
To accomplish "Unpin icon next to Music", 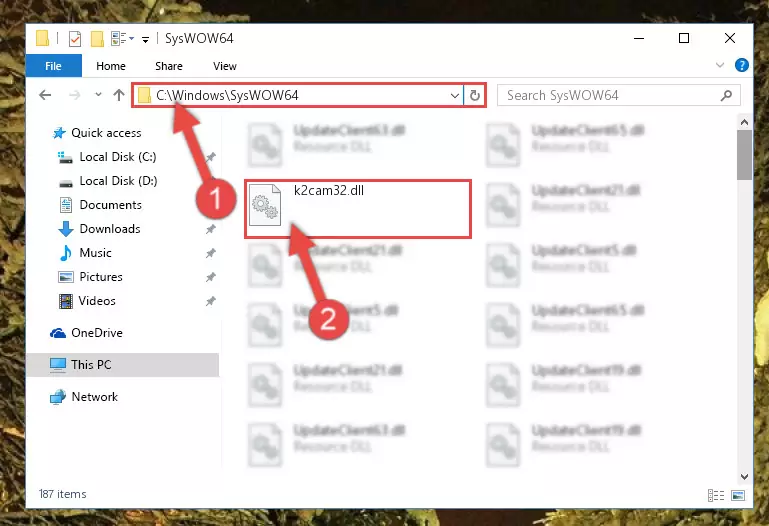I will coord(210,253).
